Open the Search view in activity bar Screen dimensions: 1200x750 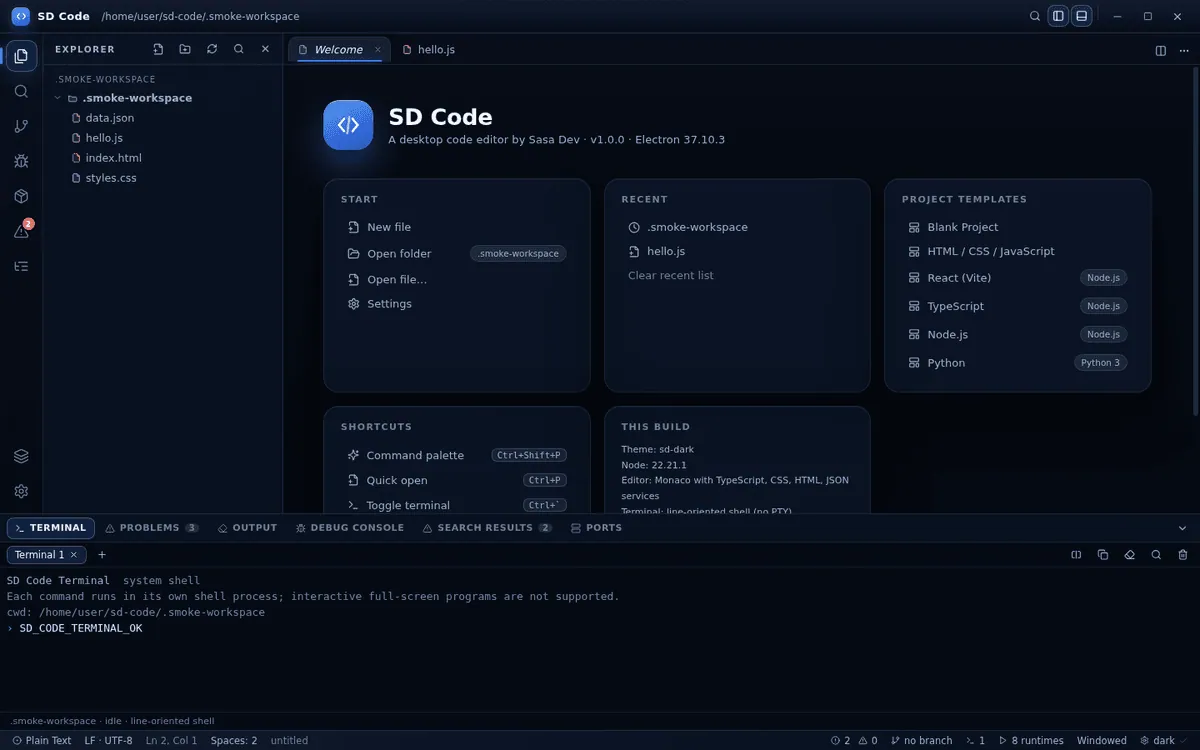point(21,91)
